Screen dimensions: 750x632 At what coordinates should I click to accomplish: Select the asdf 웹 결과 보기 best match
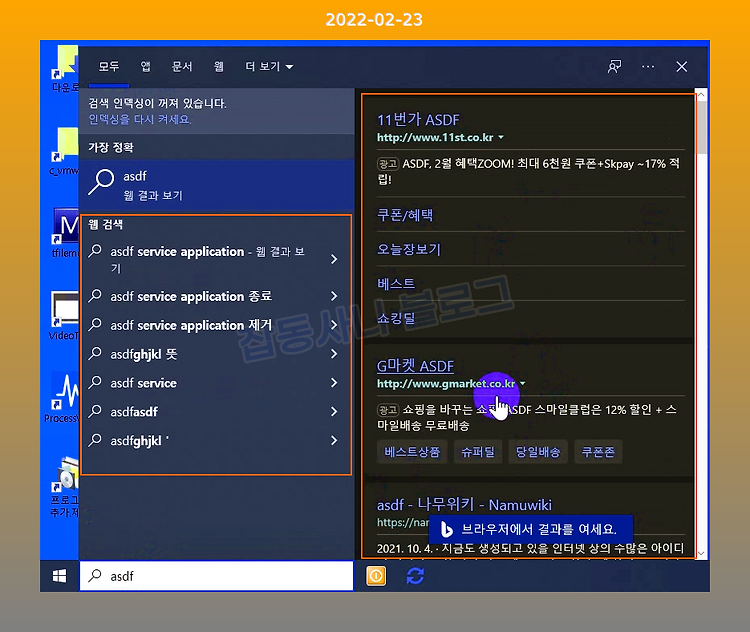tap(217, 186)
